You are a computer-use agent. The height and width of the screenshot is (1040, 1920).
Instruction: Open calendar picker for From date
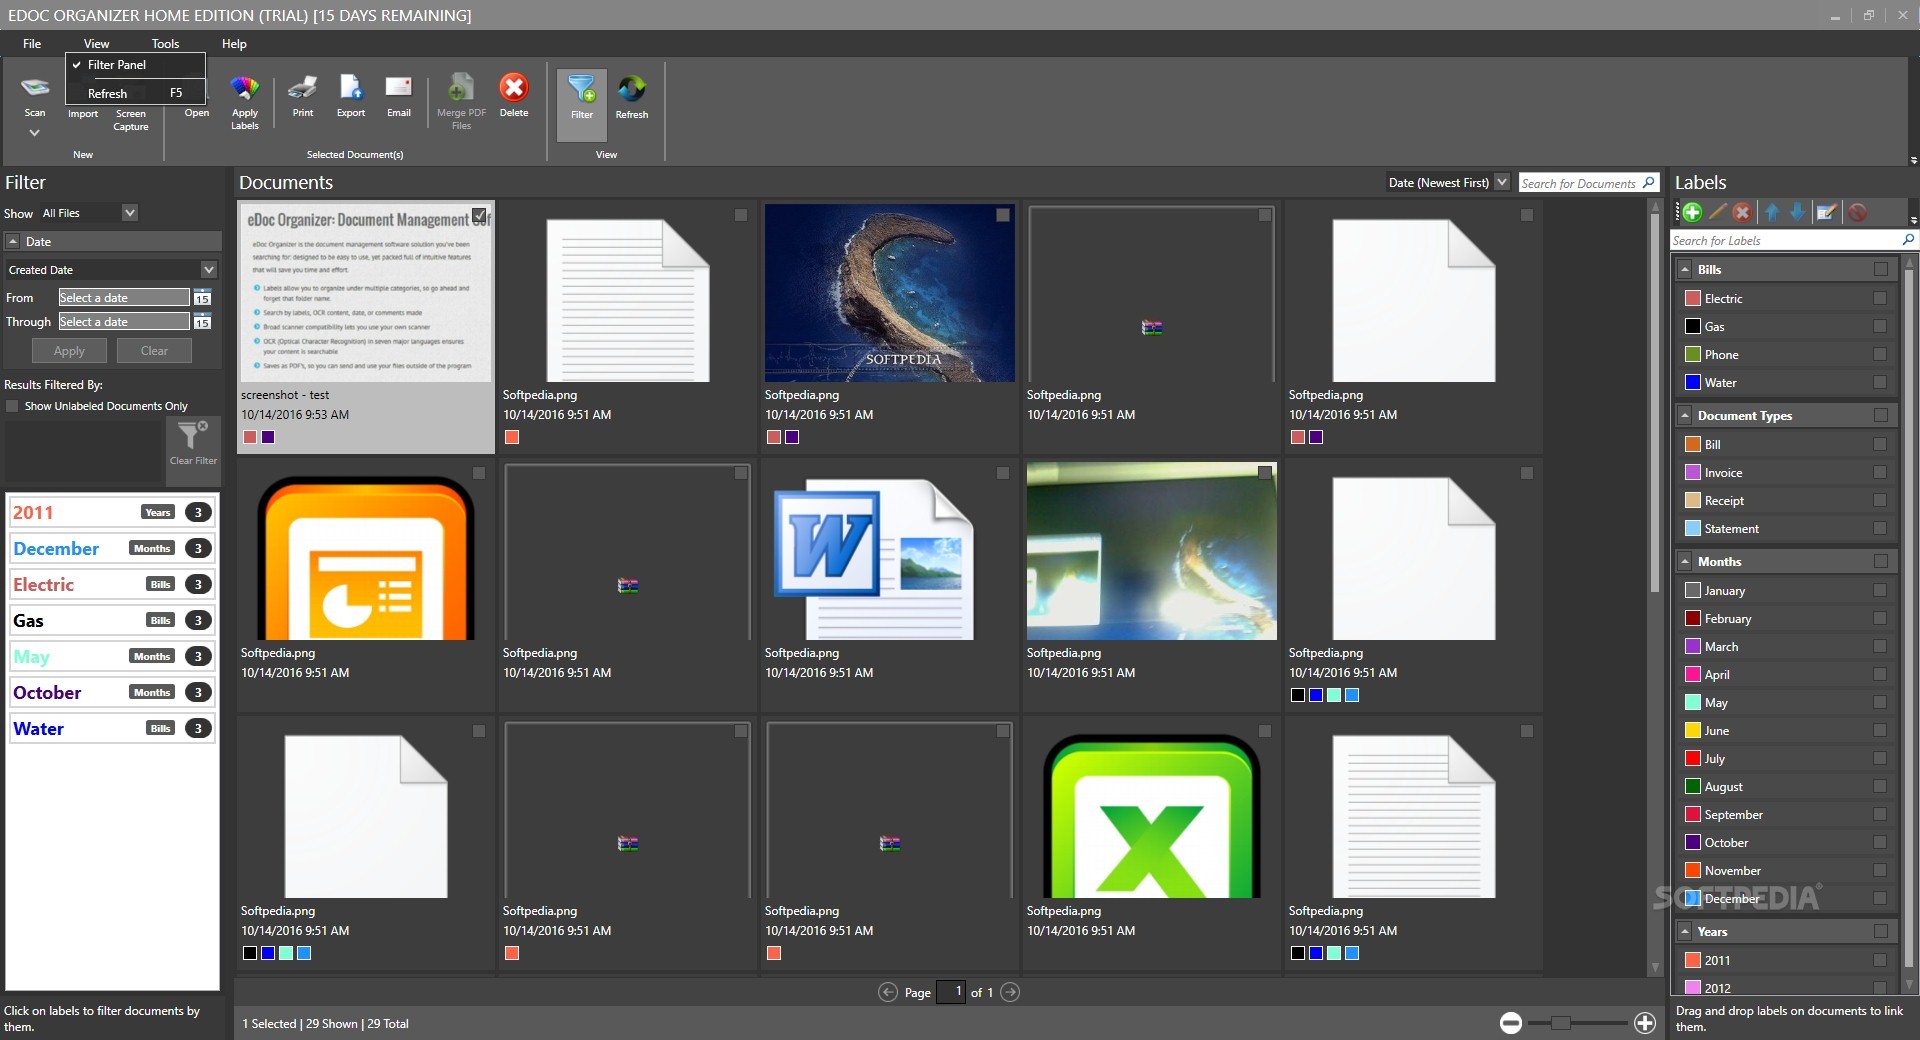pos(202,297)
